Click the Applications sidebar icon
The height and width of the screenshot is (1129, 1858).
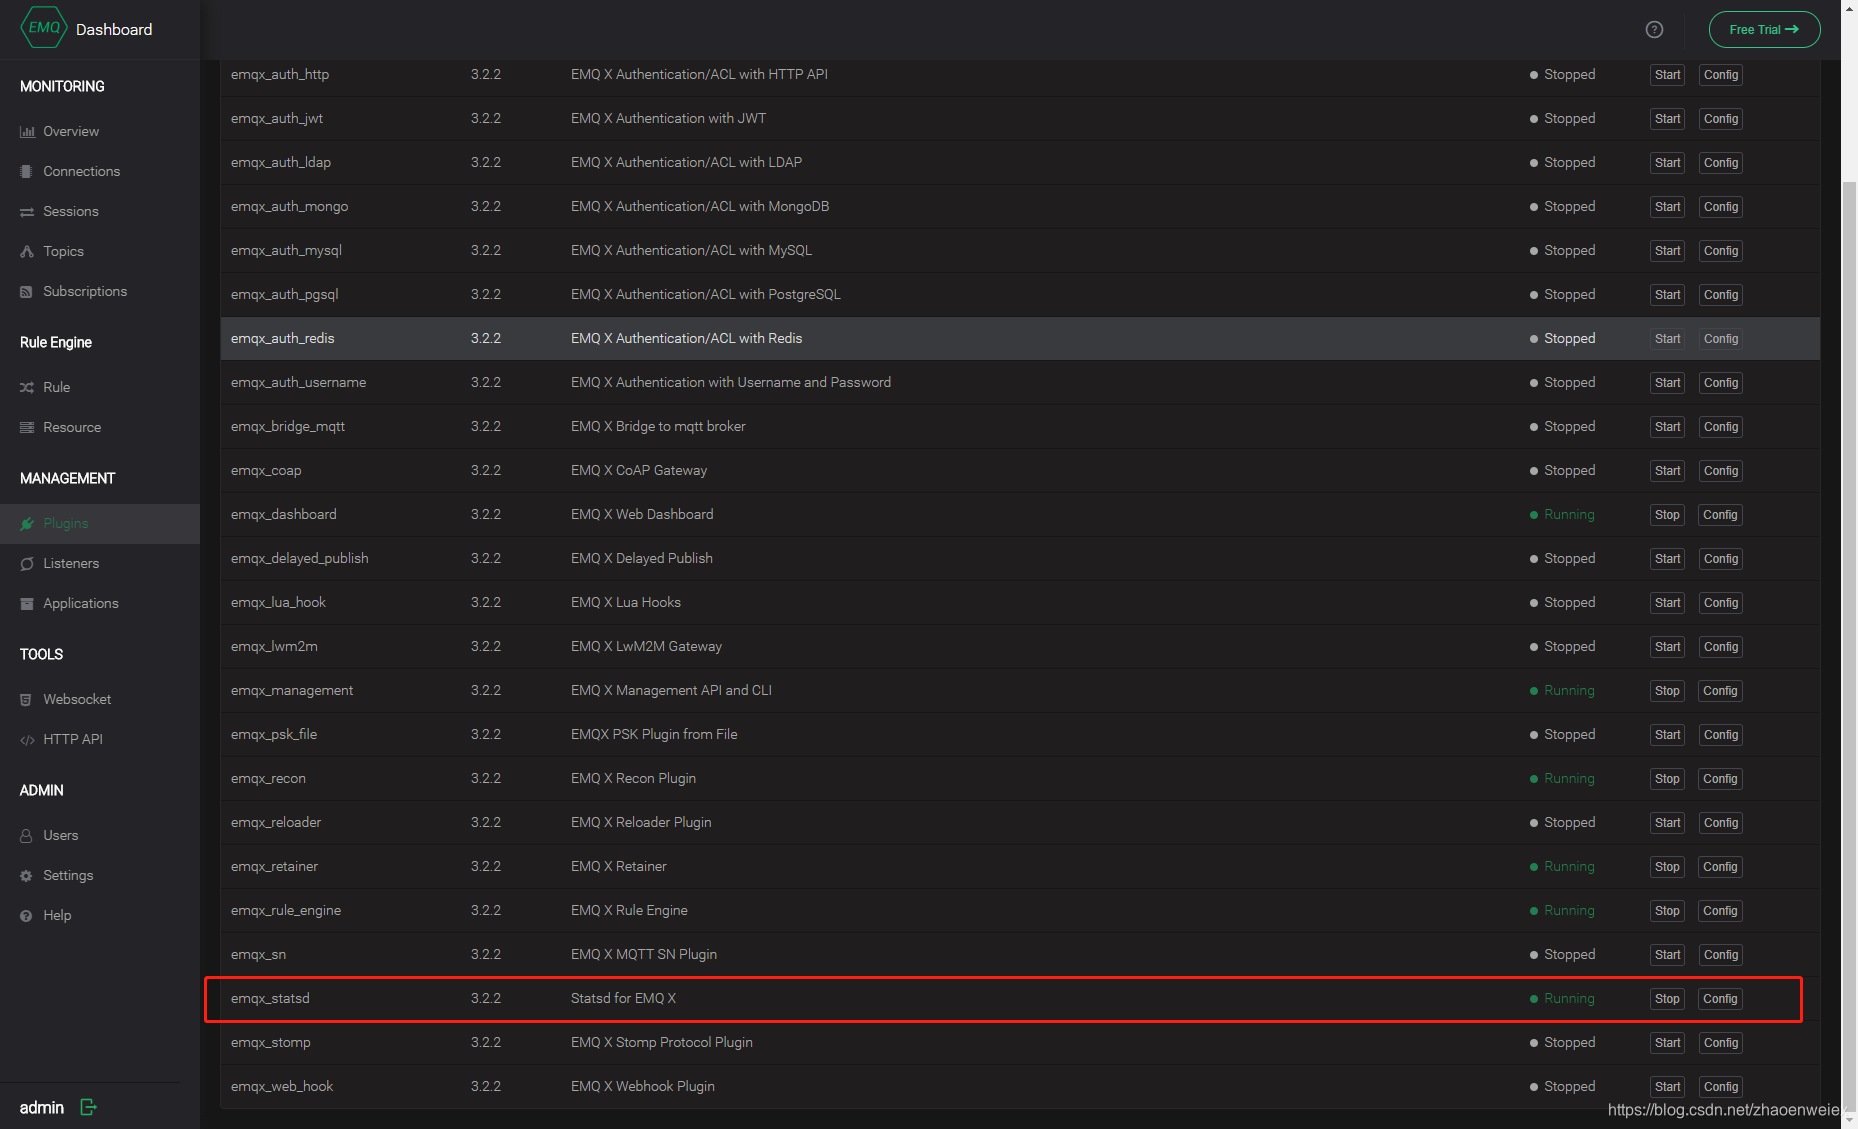click(x=27, y=604)
